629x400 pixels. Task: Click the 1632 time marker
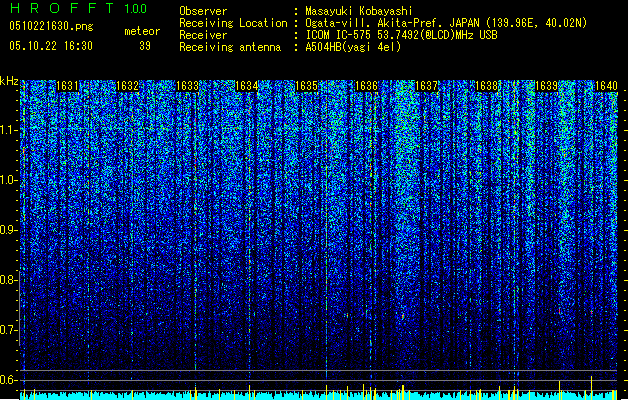(128, 86)
